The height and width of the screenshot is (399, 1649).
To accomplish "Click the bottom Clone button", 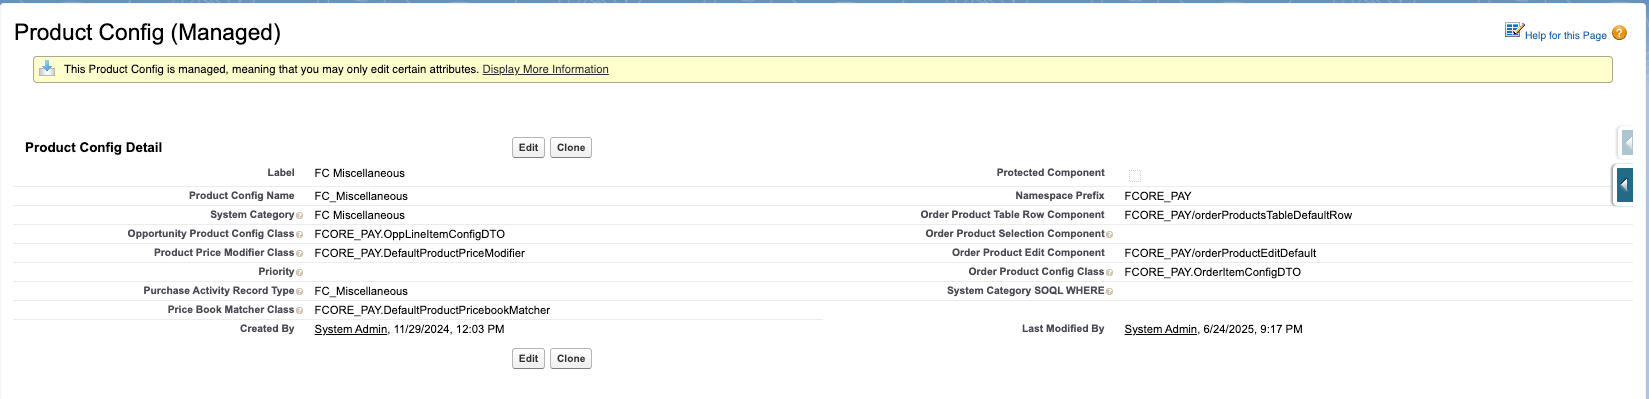I will click(571, 359).
